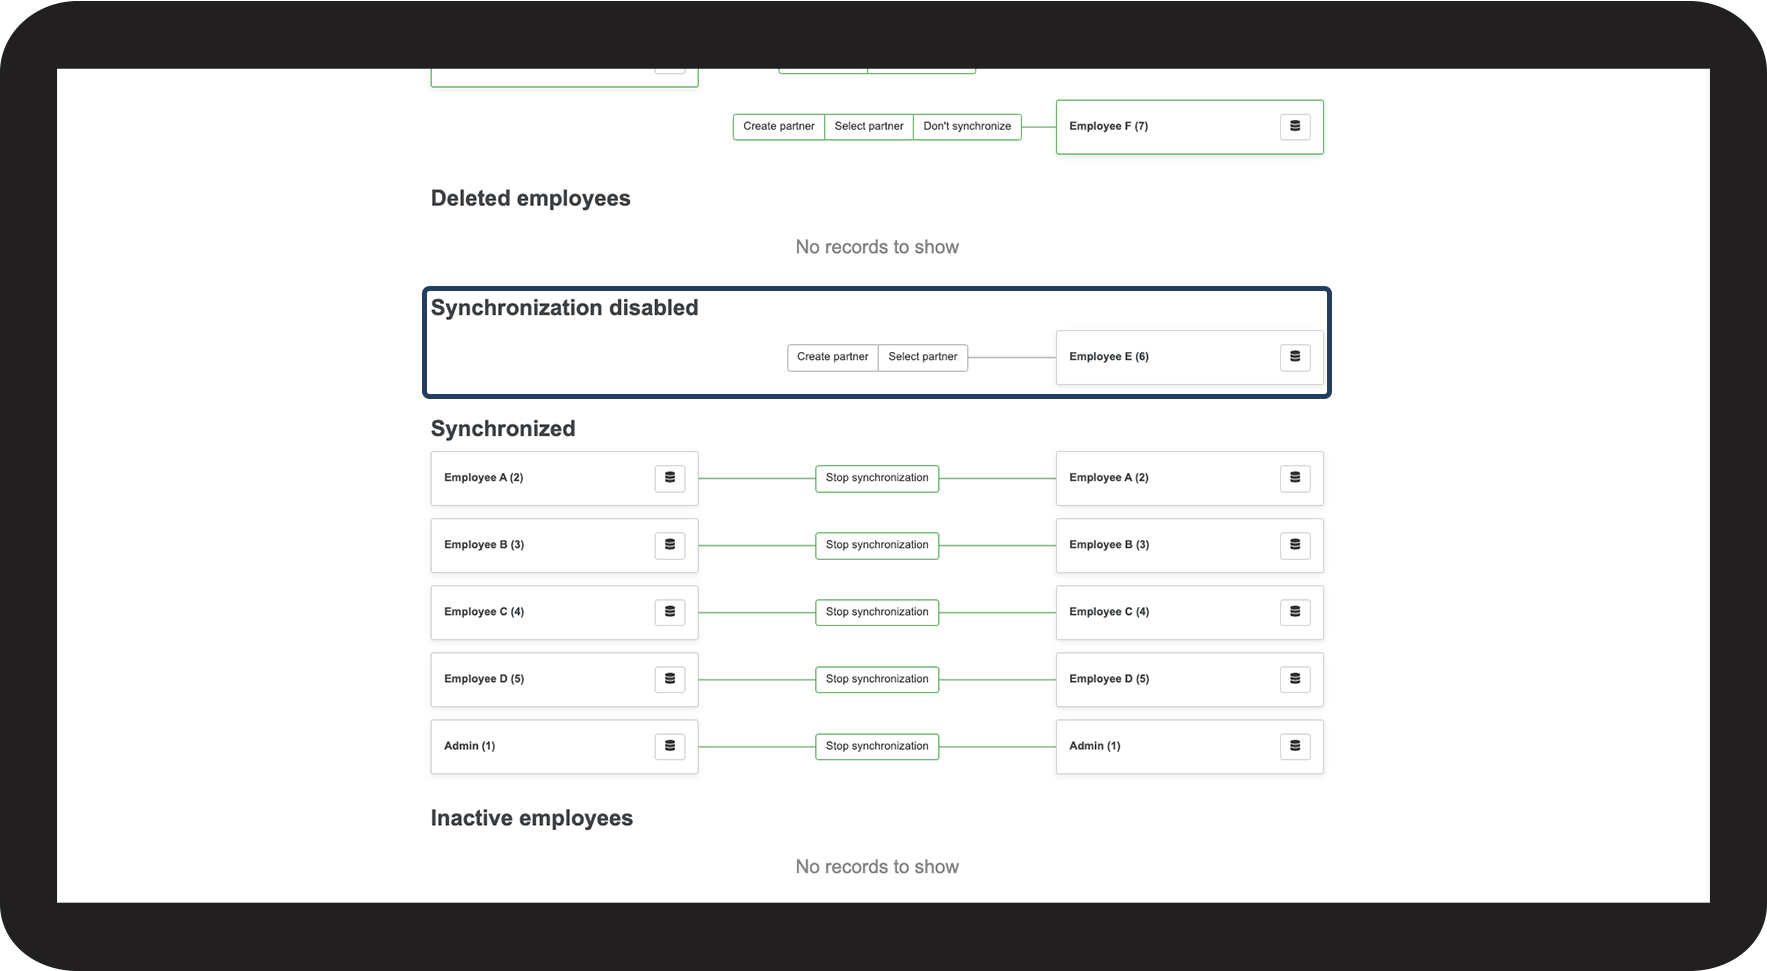1767x971 pixels.
Task: Open database icon on right Employee A (2) card
Action: (1295, 478)
